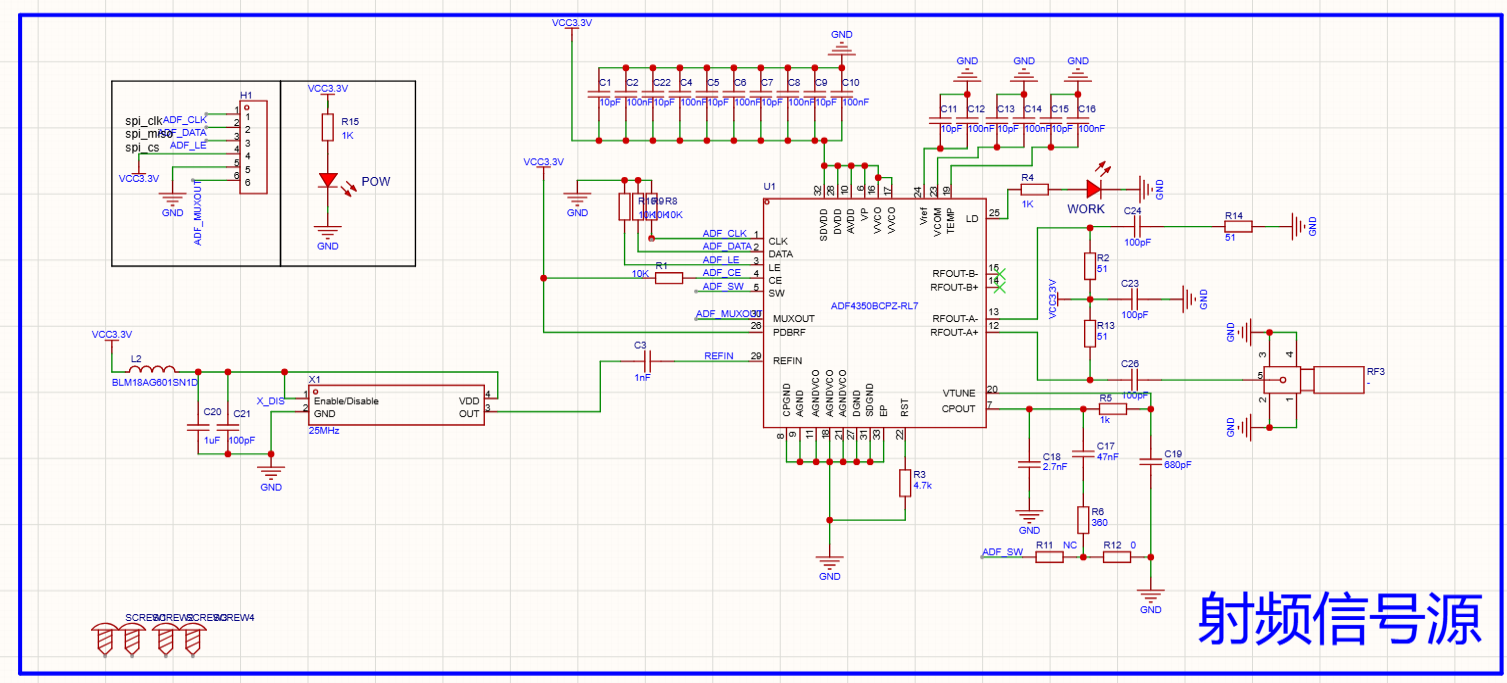Select the R4 1K resistor symbol

point(1033,189)
